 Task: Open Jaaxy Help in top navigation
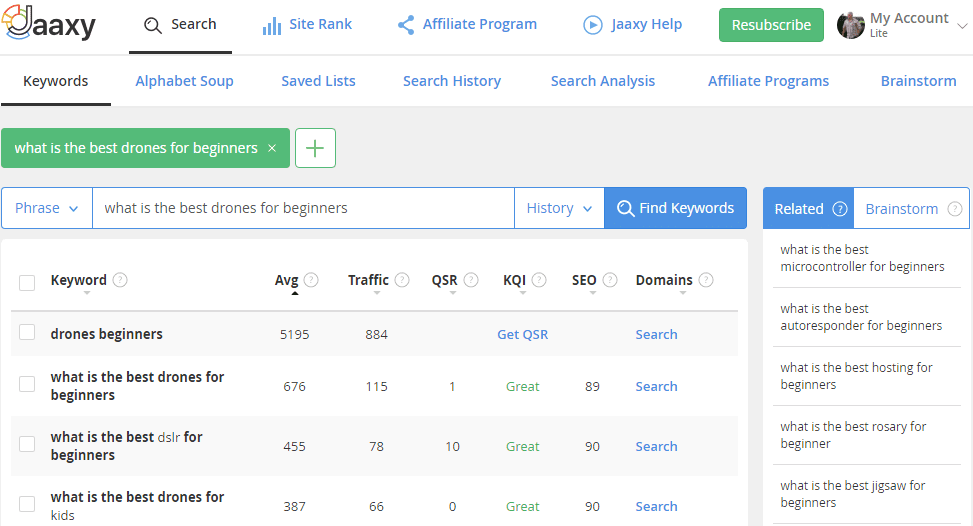(x=632, y=25)
